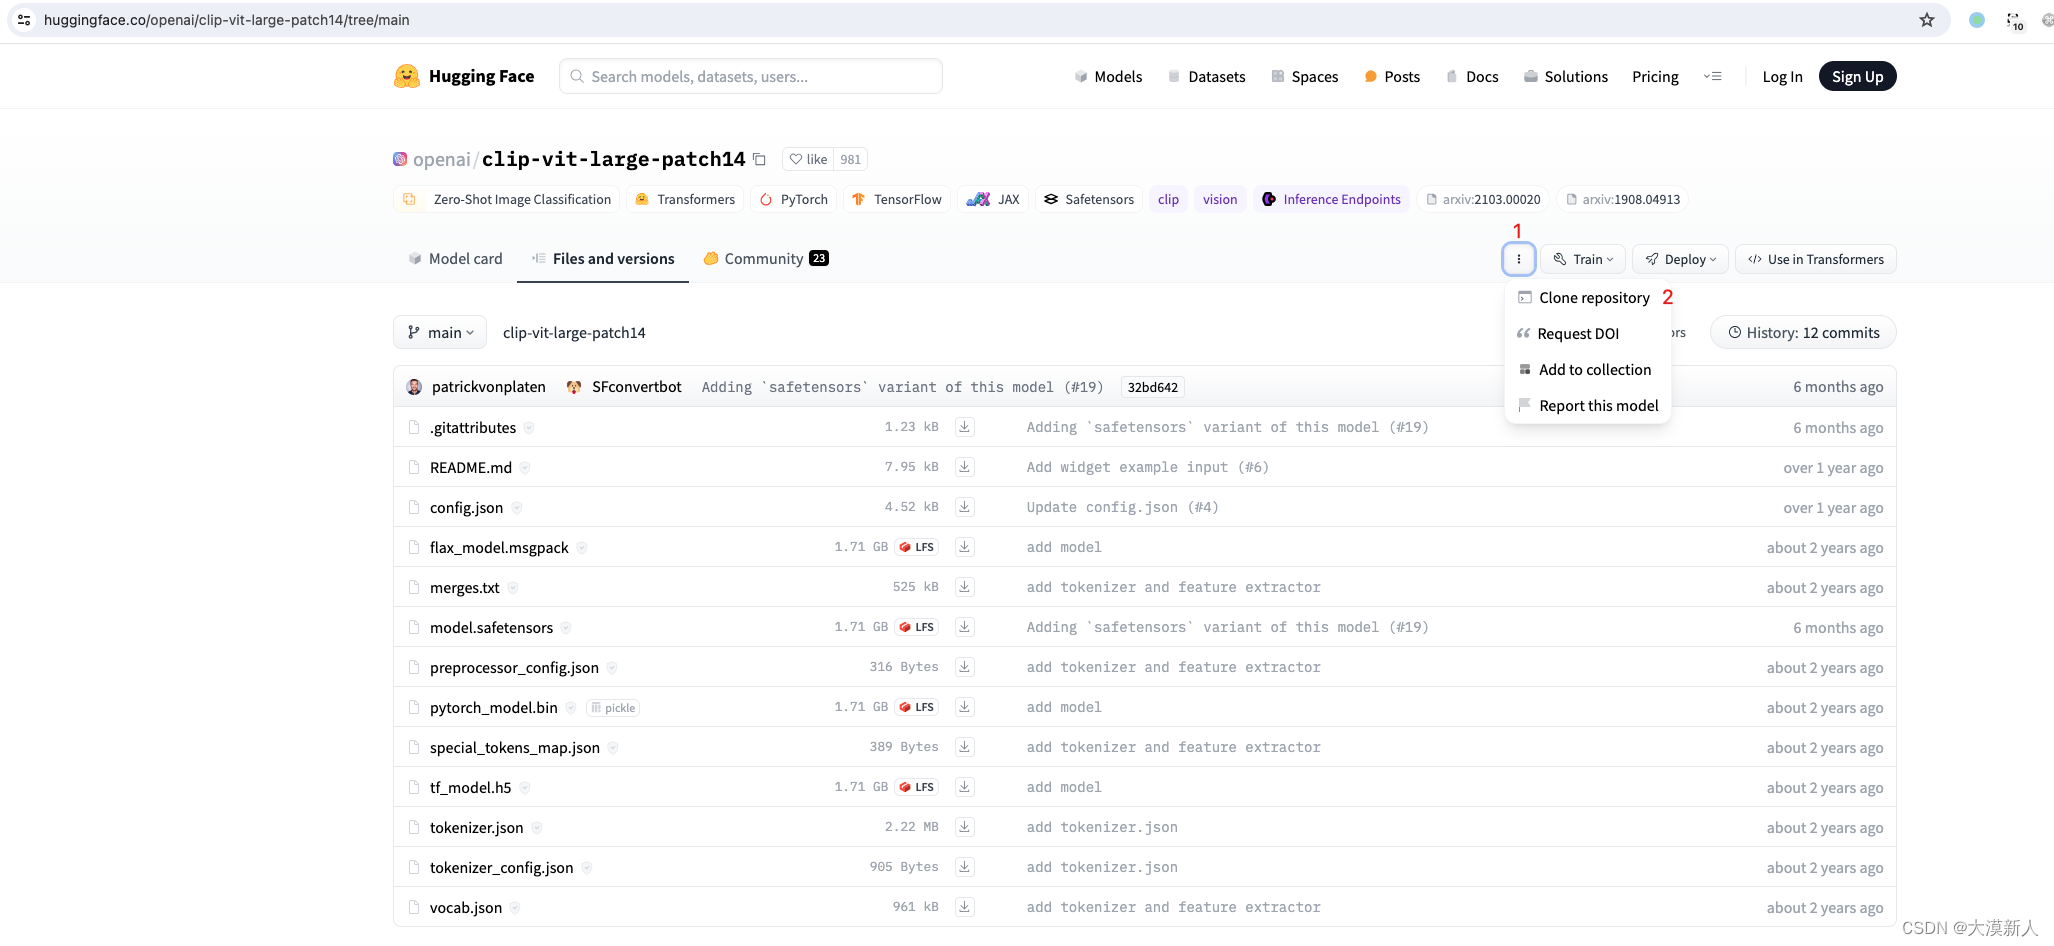Open the Posts page
This screenshot has width=2054, height=946.
(1392, 77)
